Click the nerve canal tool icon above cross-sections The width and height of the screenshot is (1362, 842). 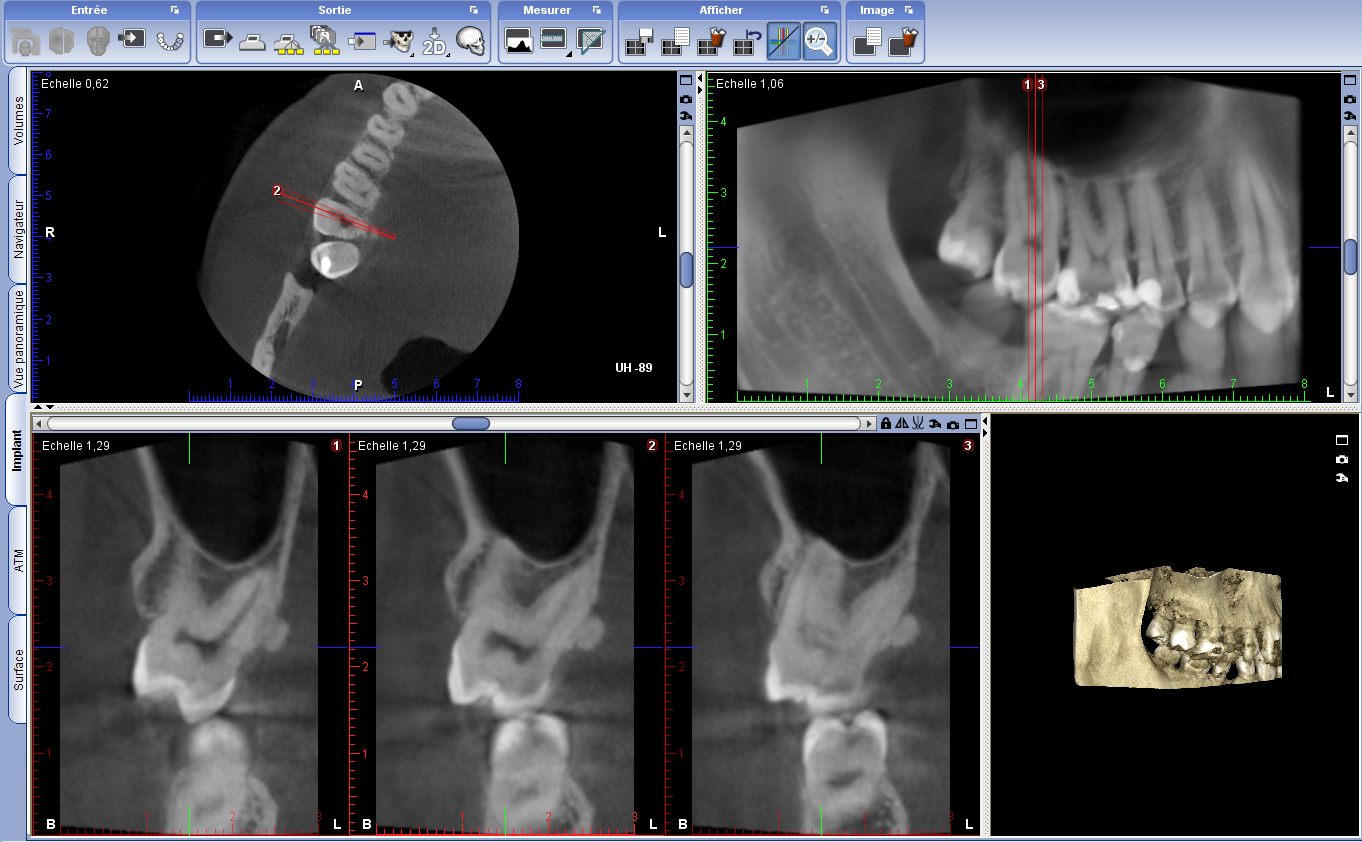917,424
